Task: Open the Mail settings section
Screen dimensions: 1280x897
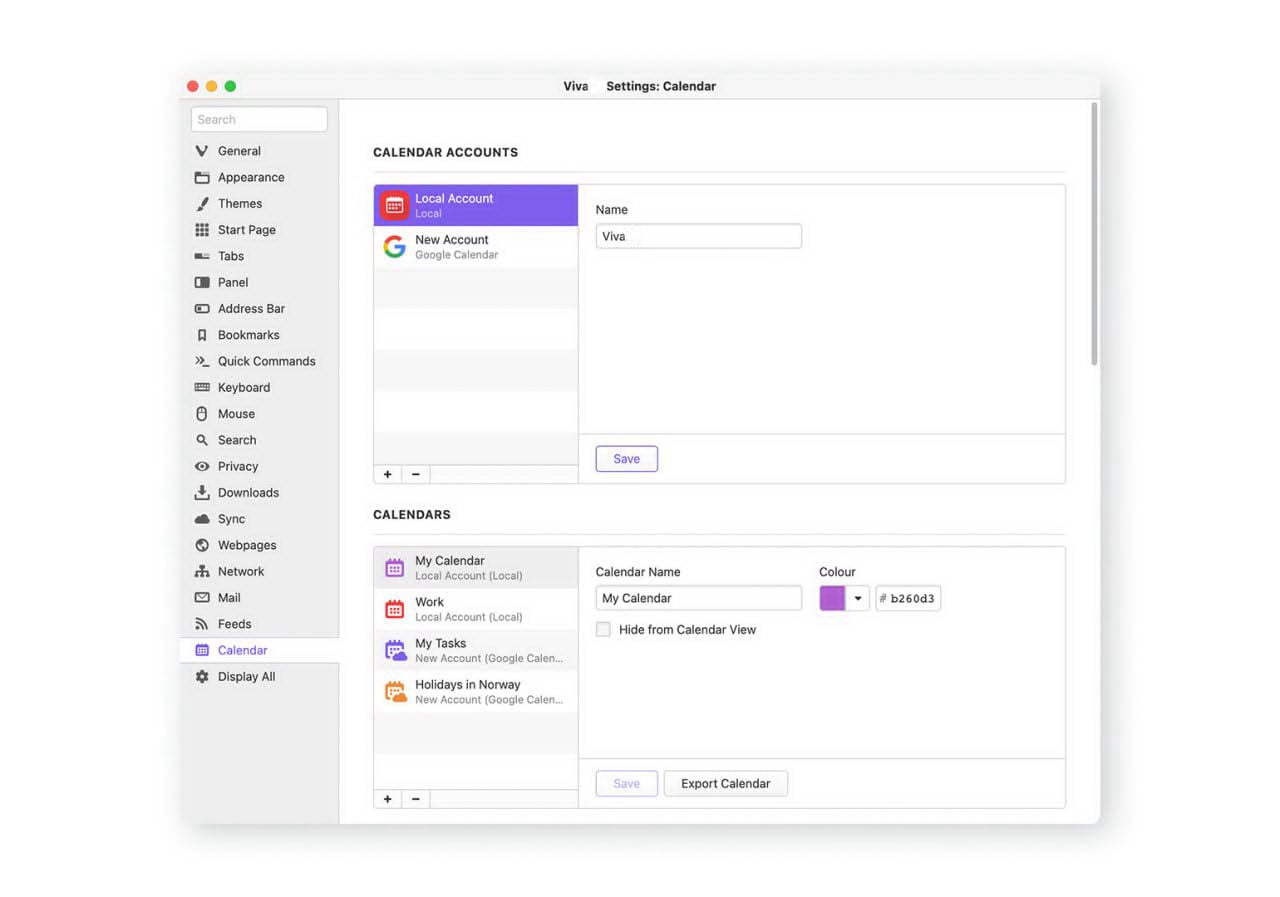Action: click(x=229, y=598)
